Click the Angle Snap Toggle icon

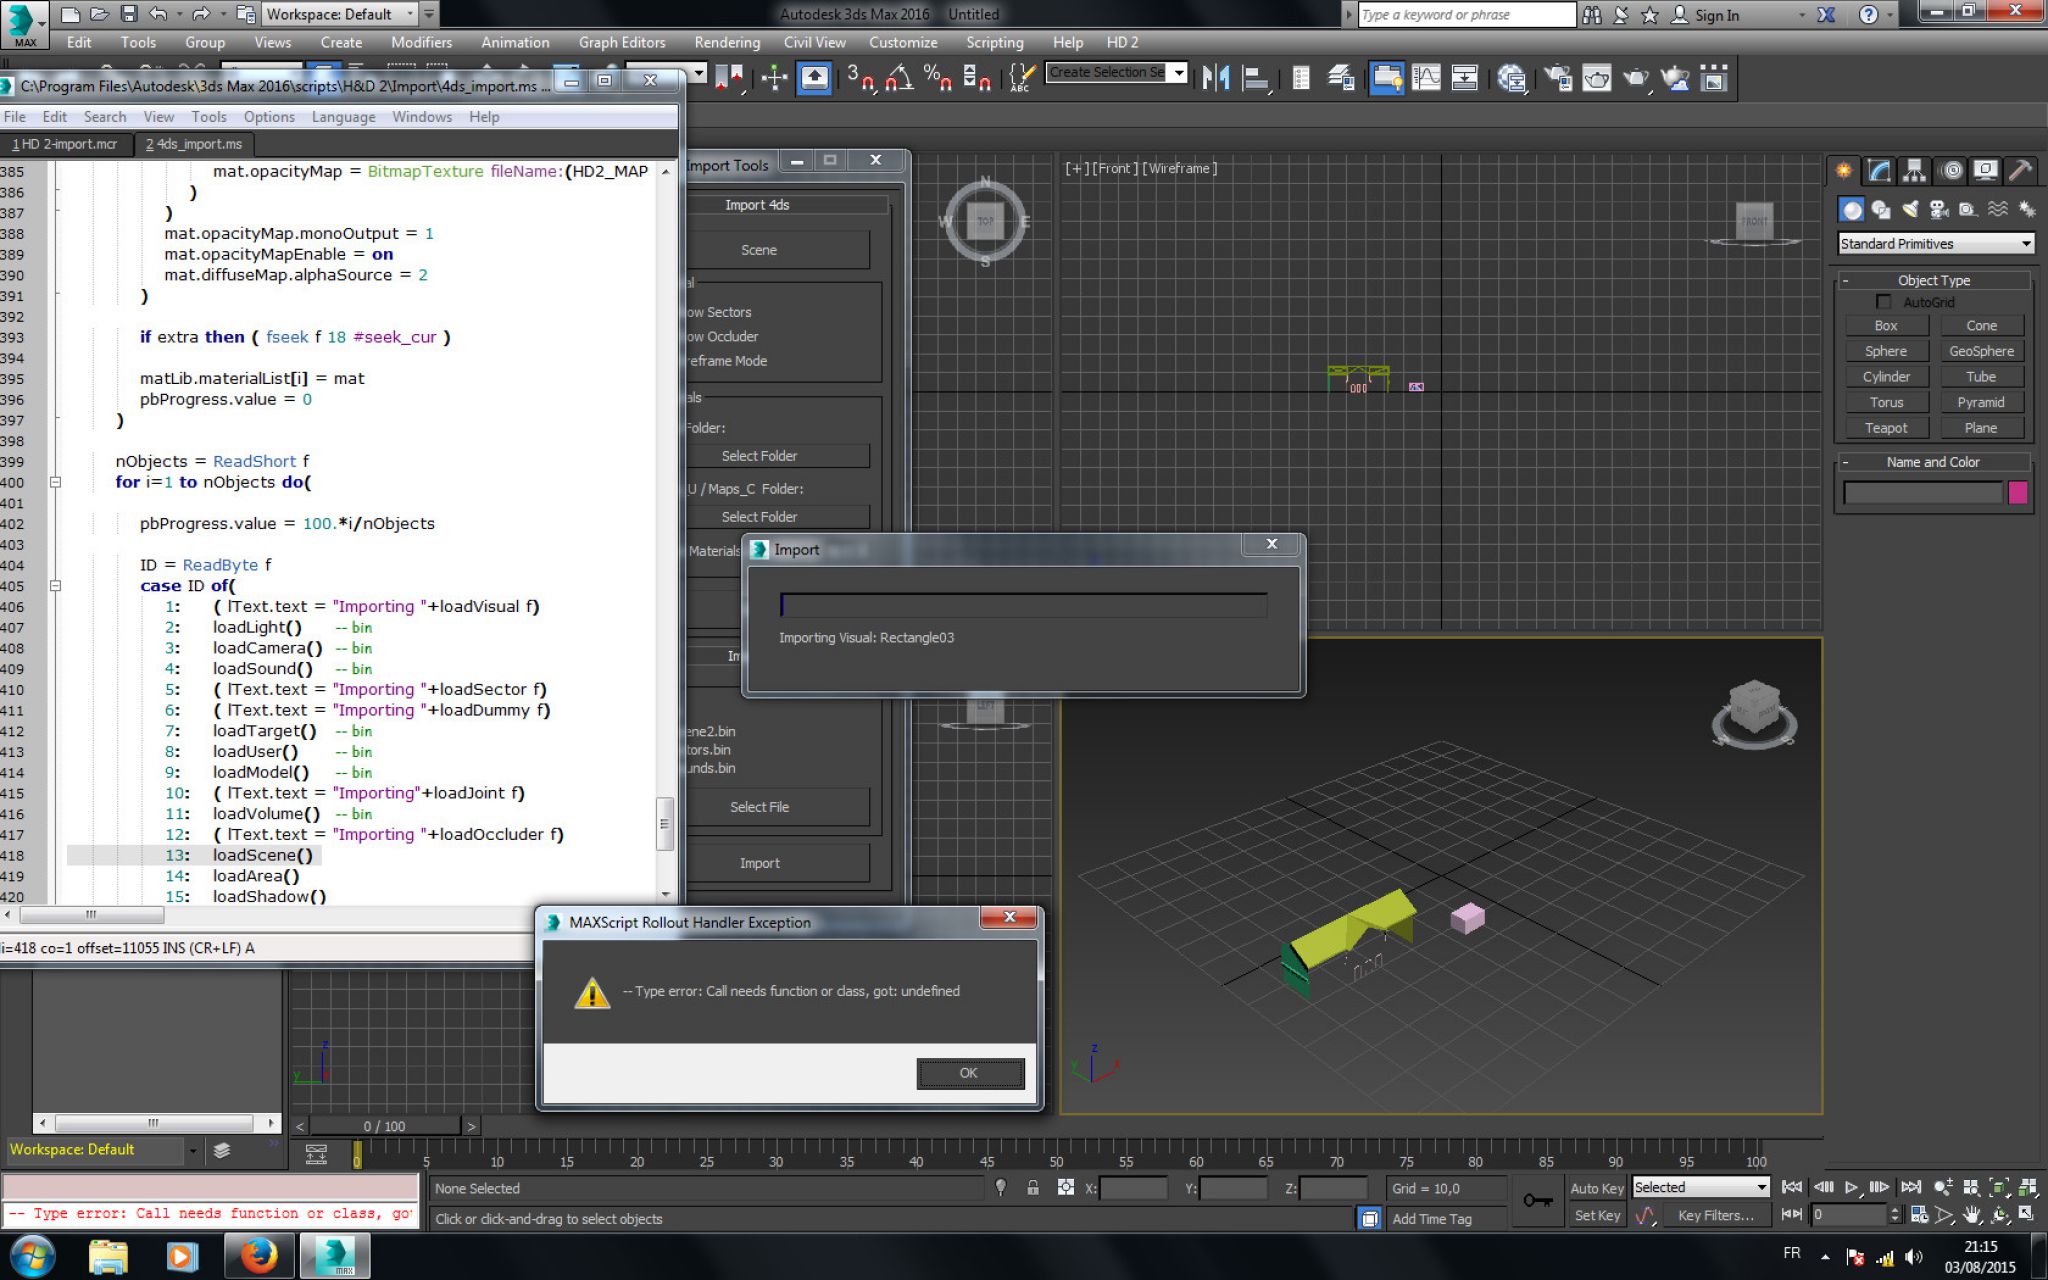tap(899, 77)
